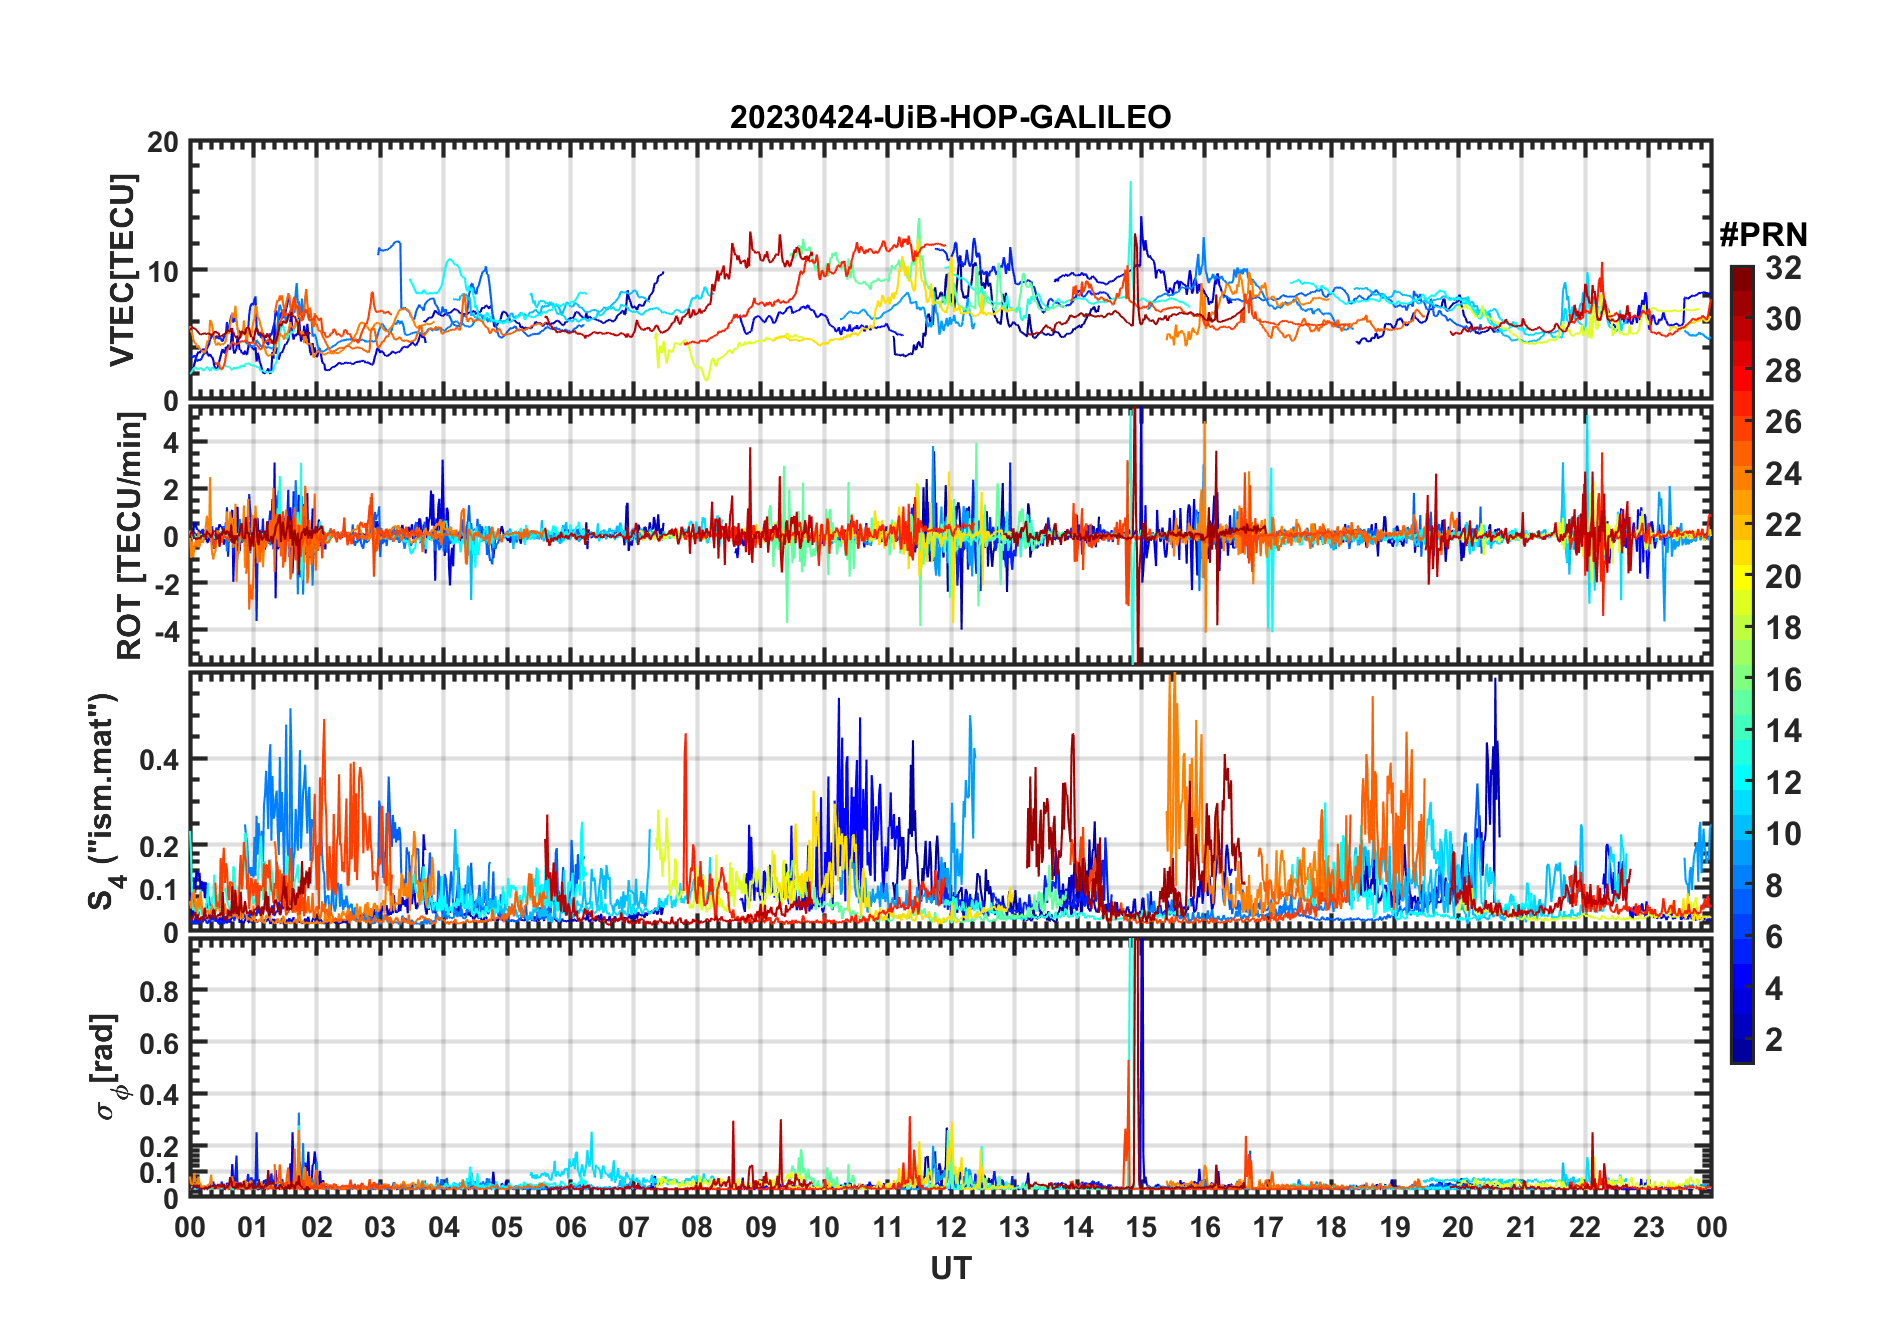The image size is (1902, 1330).
Task: Click the 15 tick label on UT axis
Action: [1141, 1227]
